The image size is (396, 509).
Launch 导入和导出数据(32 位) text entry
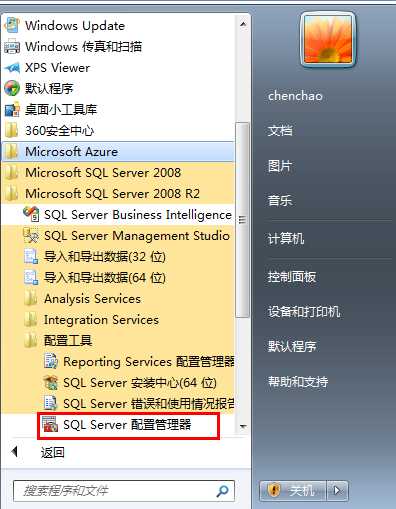(105, 257)
